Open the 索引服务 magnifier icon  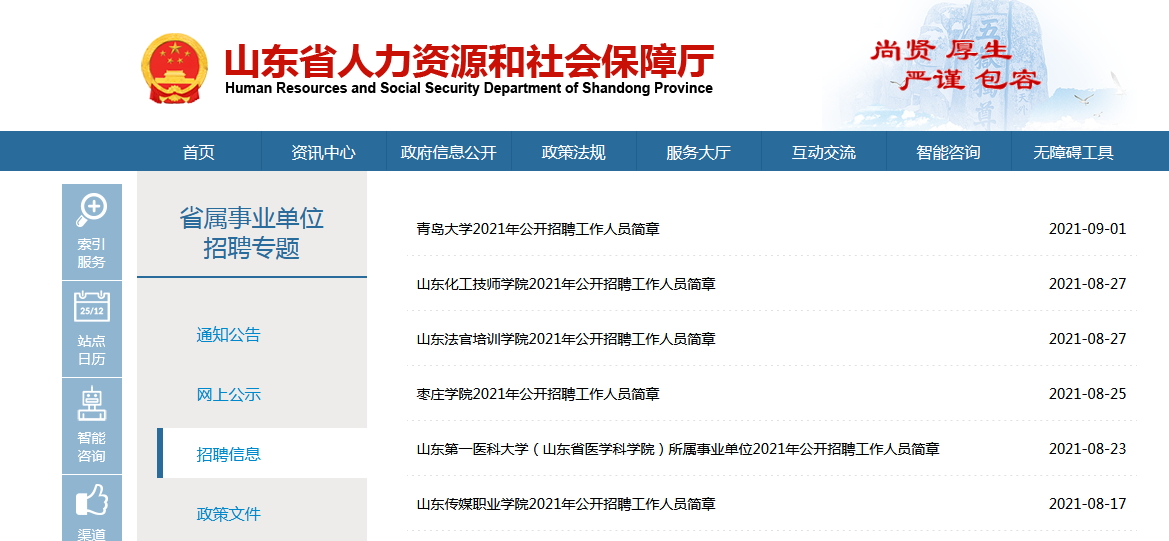[91, 208]
